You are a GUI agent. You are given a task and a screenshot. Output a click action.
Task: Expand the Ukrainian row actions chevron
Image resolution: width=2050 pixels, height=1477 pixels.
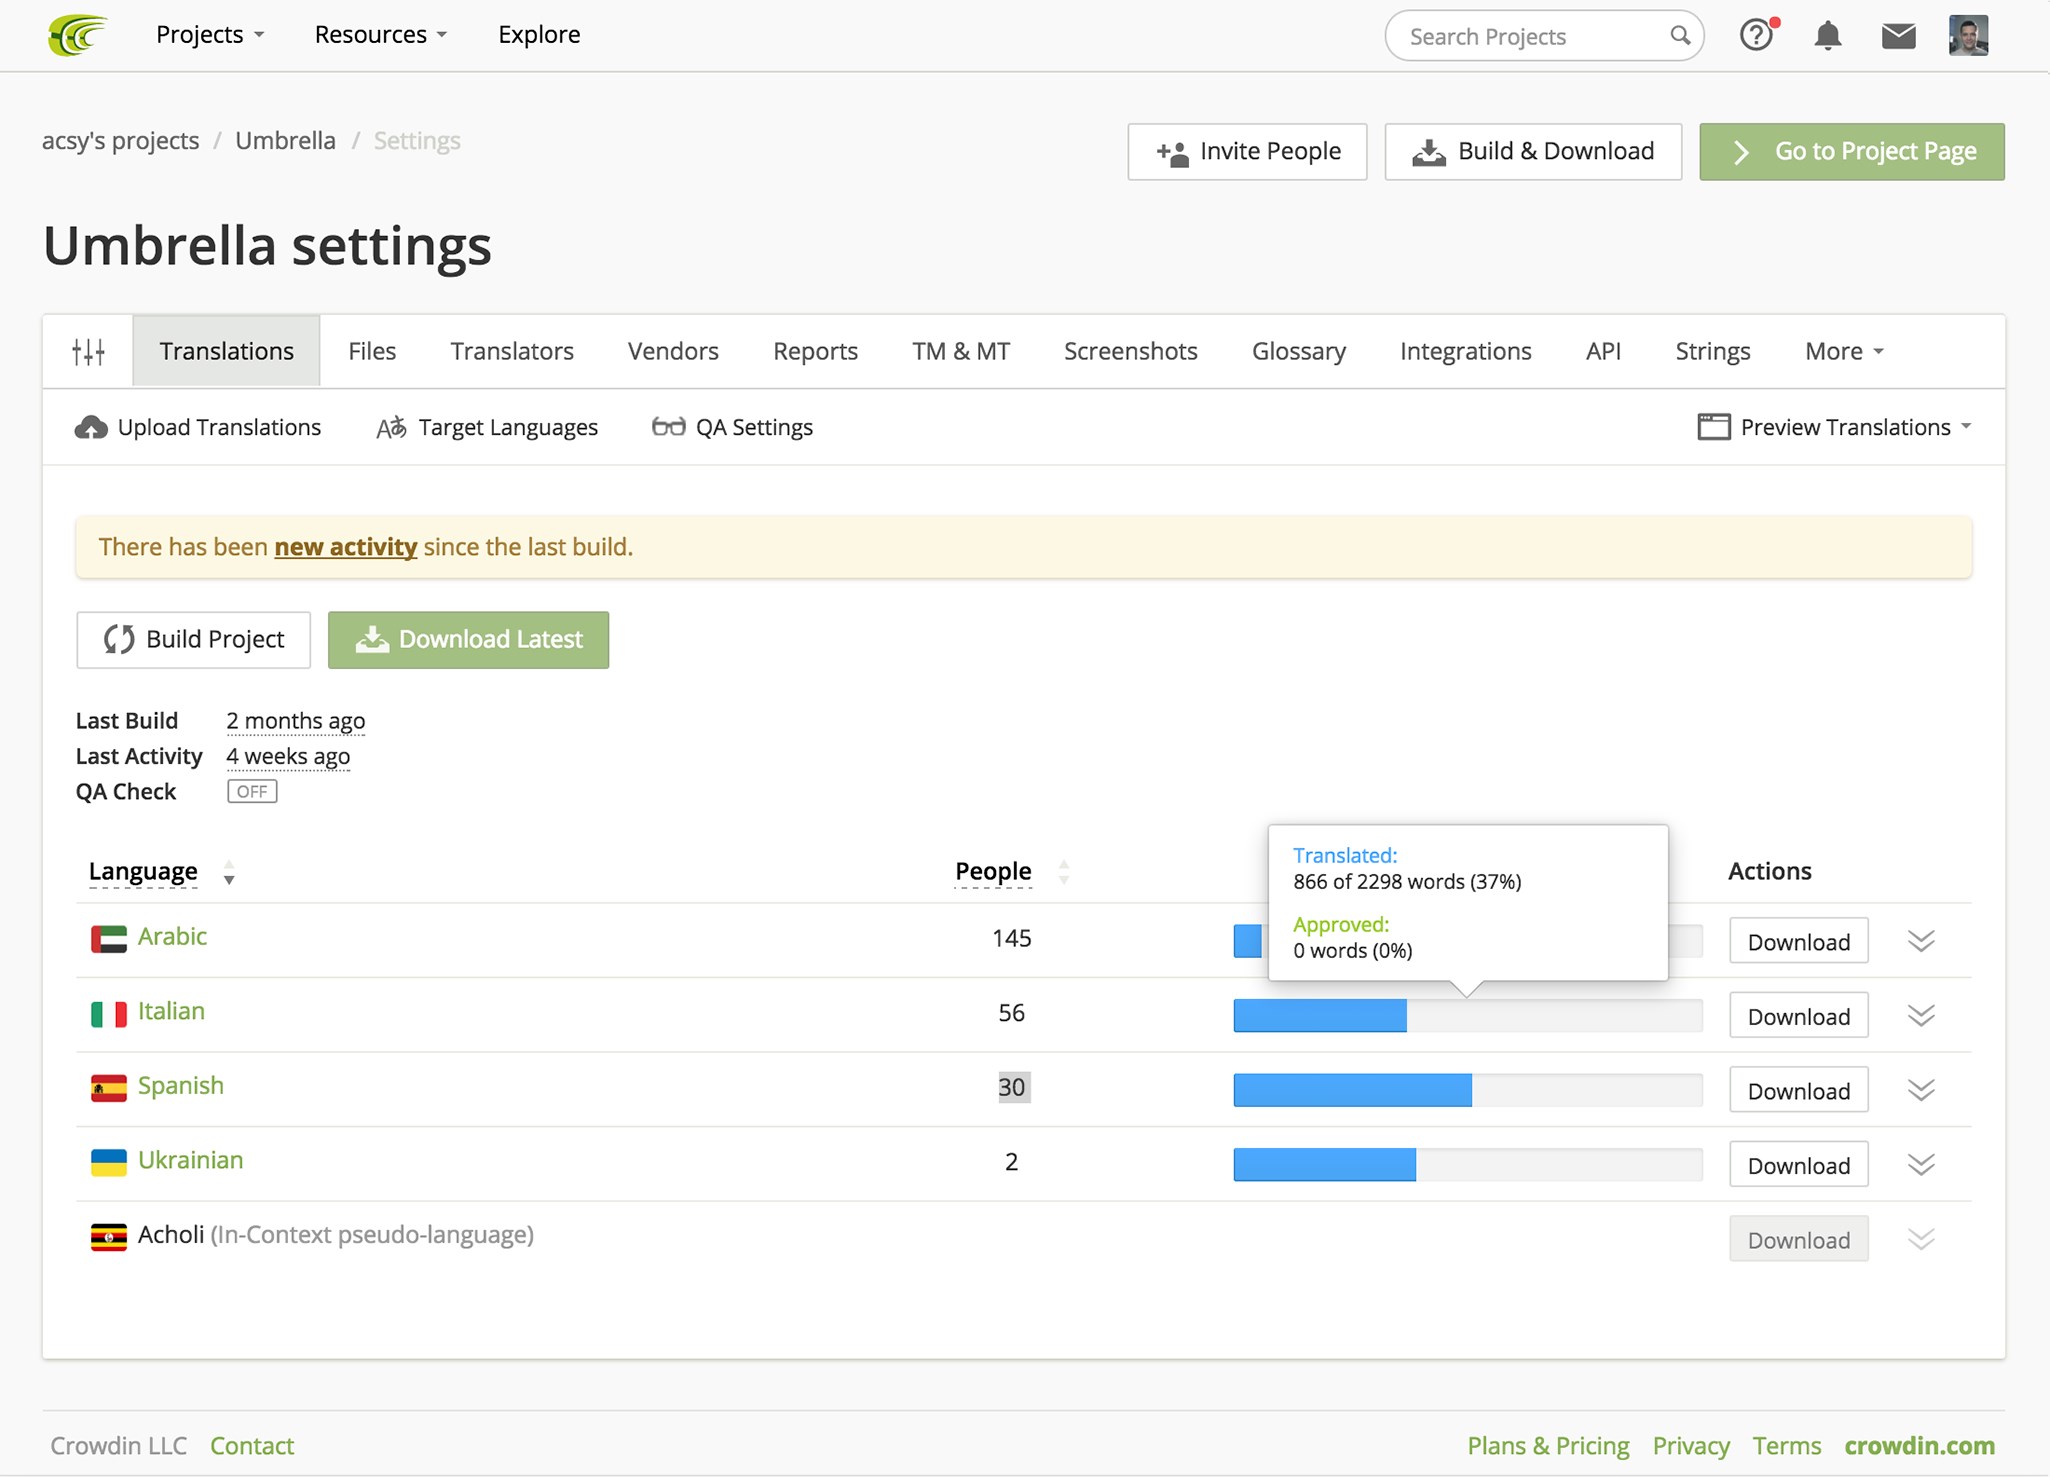[x=1920, y=1165]
